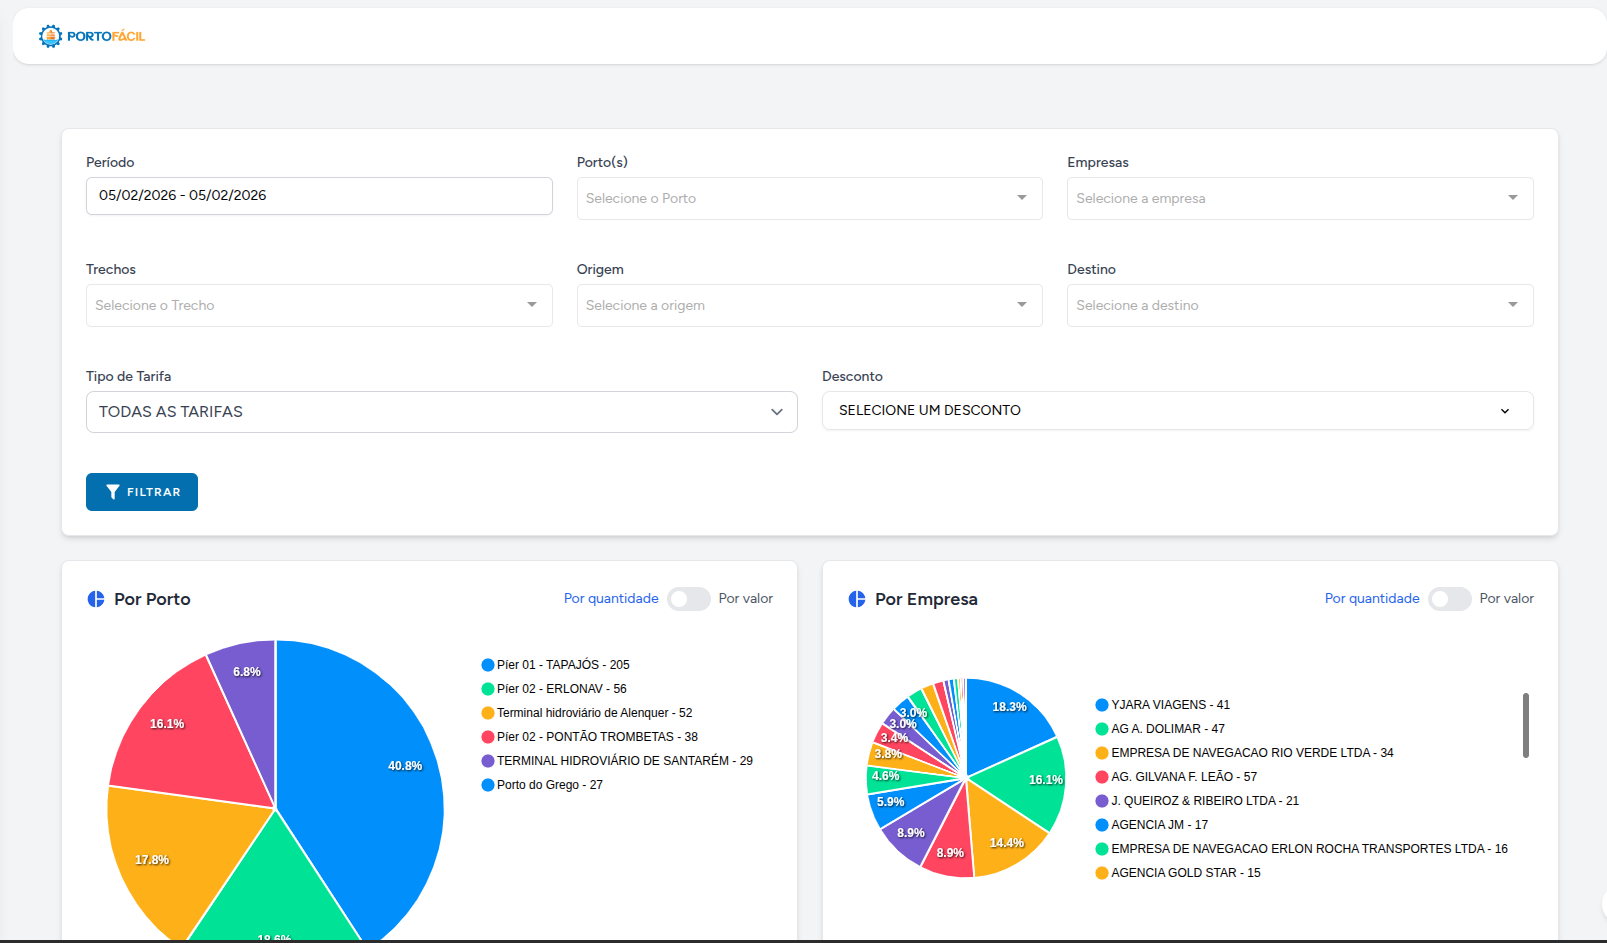Toggle Por Porto chart to Por valor
Viewport: 1607px width, 943px height.
(x=688, y=599)
